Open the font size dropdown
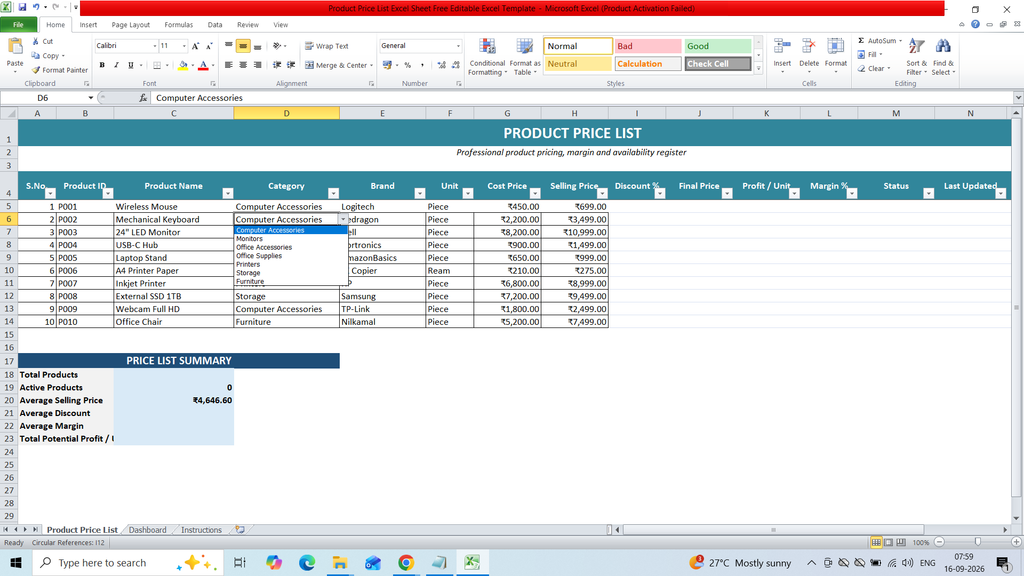Screen dimensions: 1024x576 (x=184, y=46)
